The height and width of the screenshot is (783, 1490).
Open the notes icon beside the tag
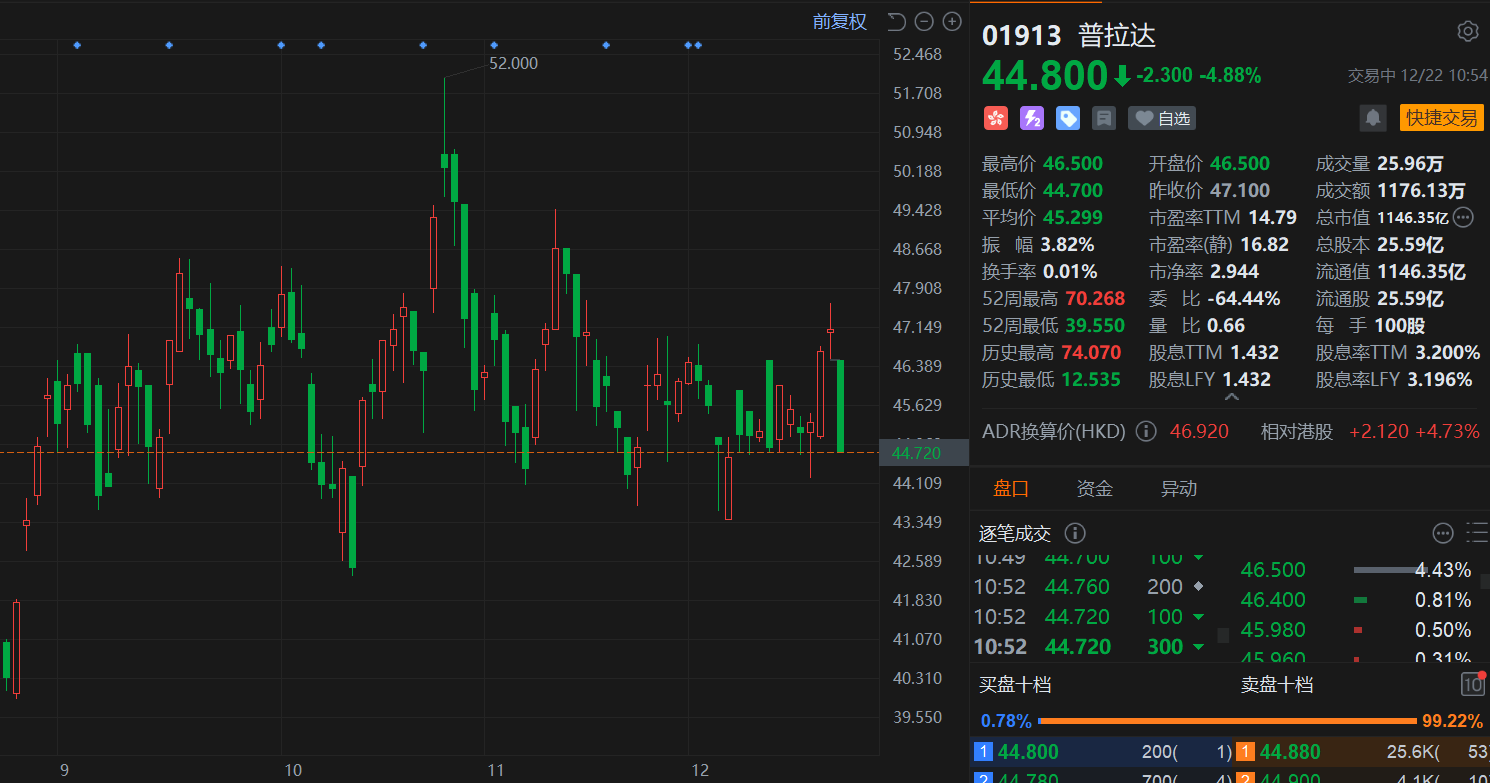1104,118
